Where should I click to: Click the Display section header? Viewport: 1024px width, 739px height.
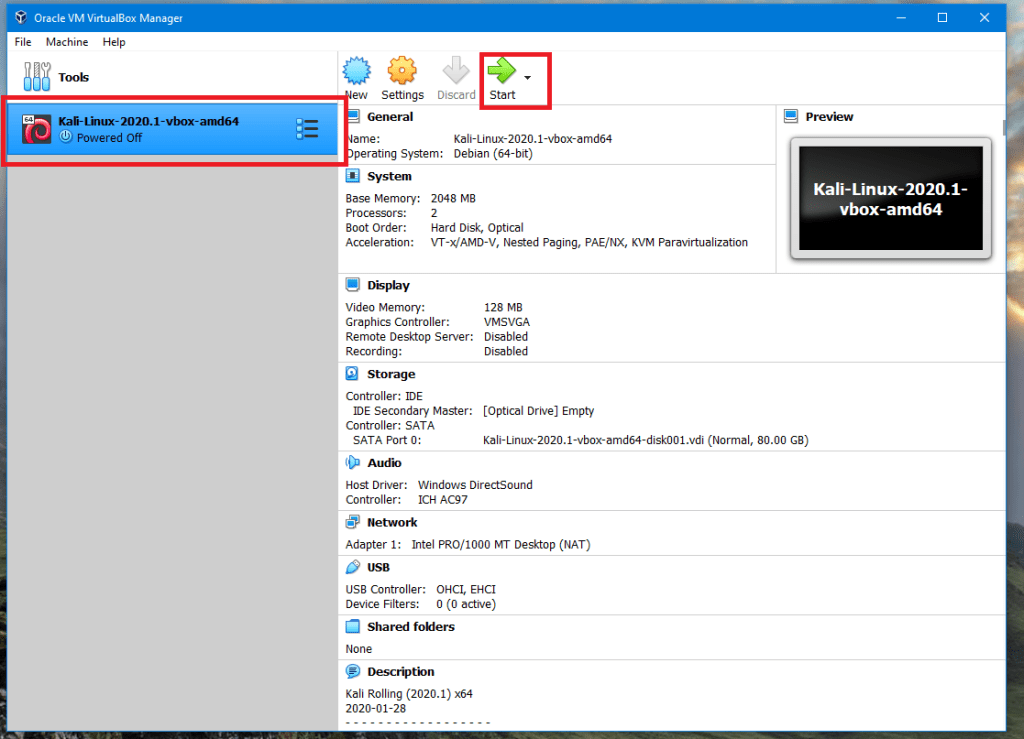388,285
